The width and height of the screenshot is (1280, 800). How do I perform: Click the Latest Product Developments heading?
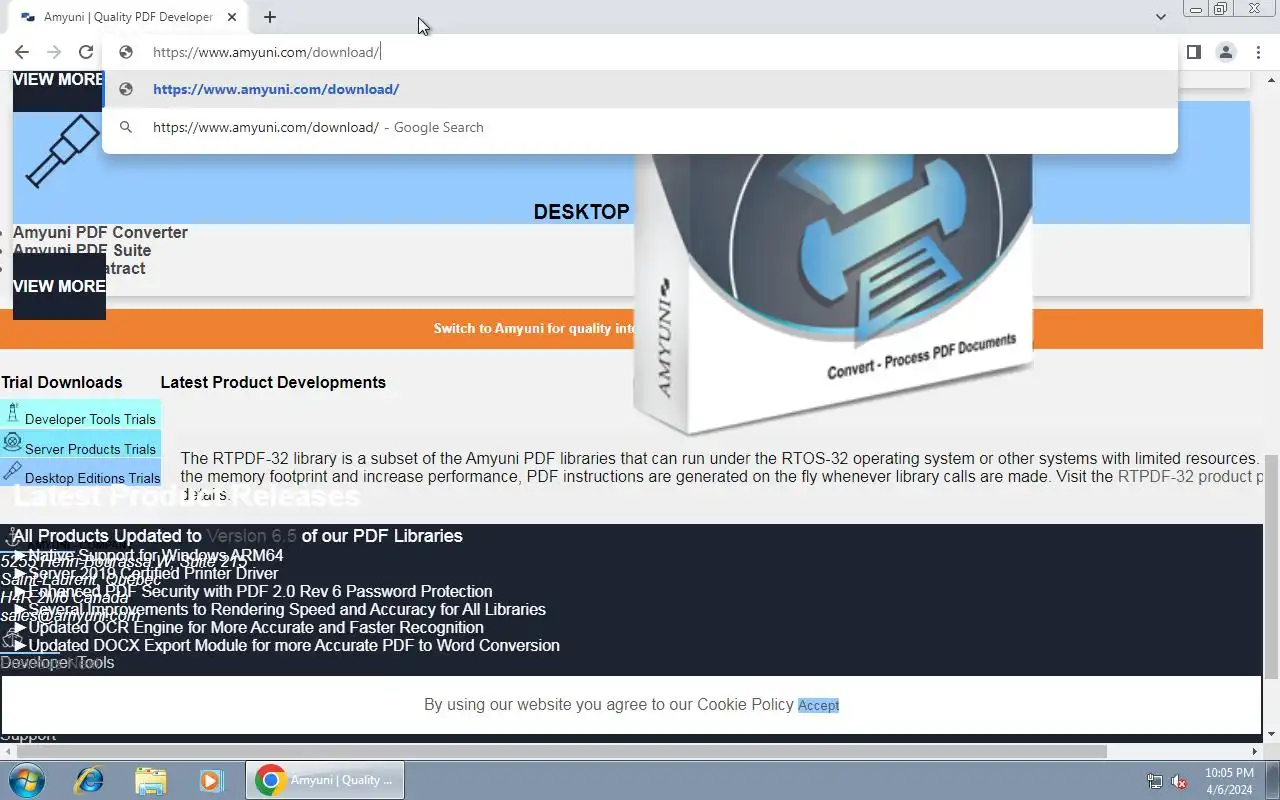pyautogui.click(x=273, y=382)
